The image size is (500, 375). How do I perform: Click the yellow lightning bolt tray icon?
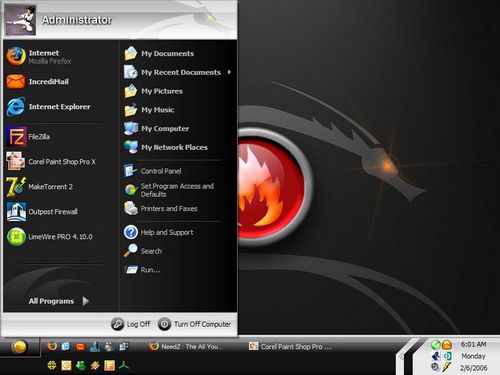[x=447, y=367]
